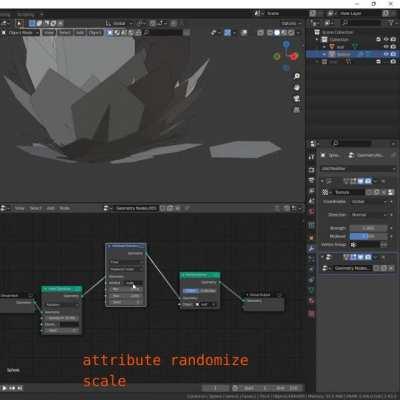Screen dimensions: 400x400
Task: Toggle eye visibility of highlighted outliner row
Action: coord(386,54)
